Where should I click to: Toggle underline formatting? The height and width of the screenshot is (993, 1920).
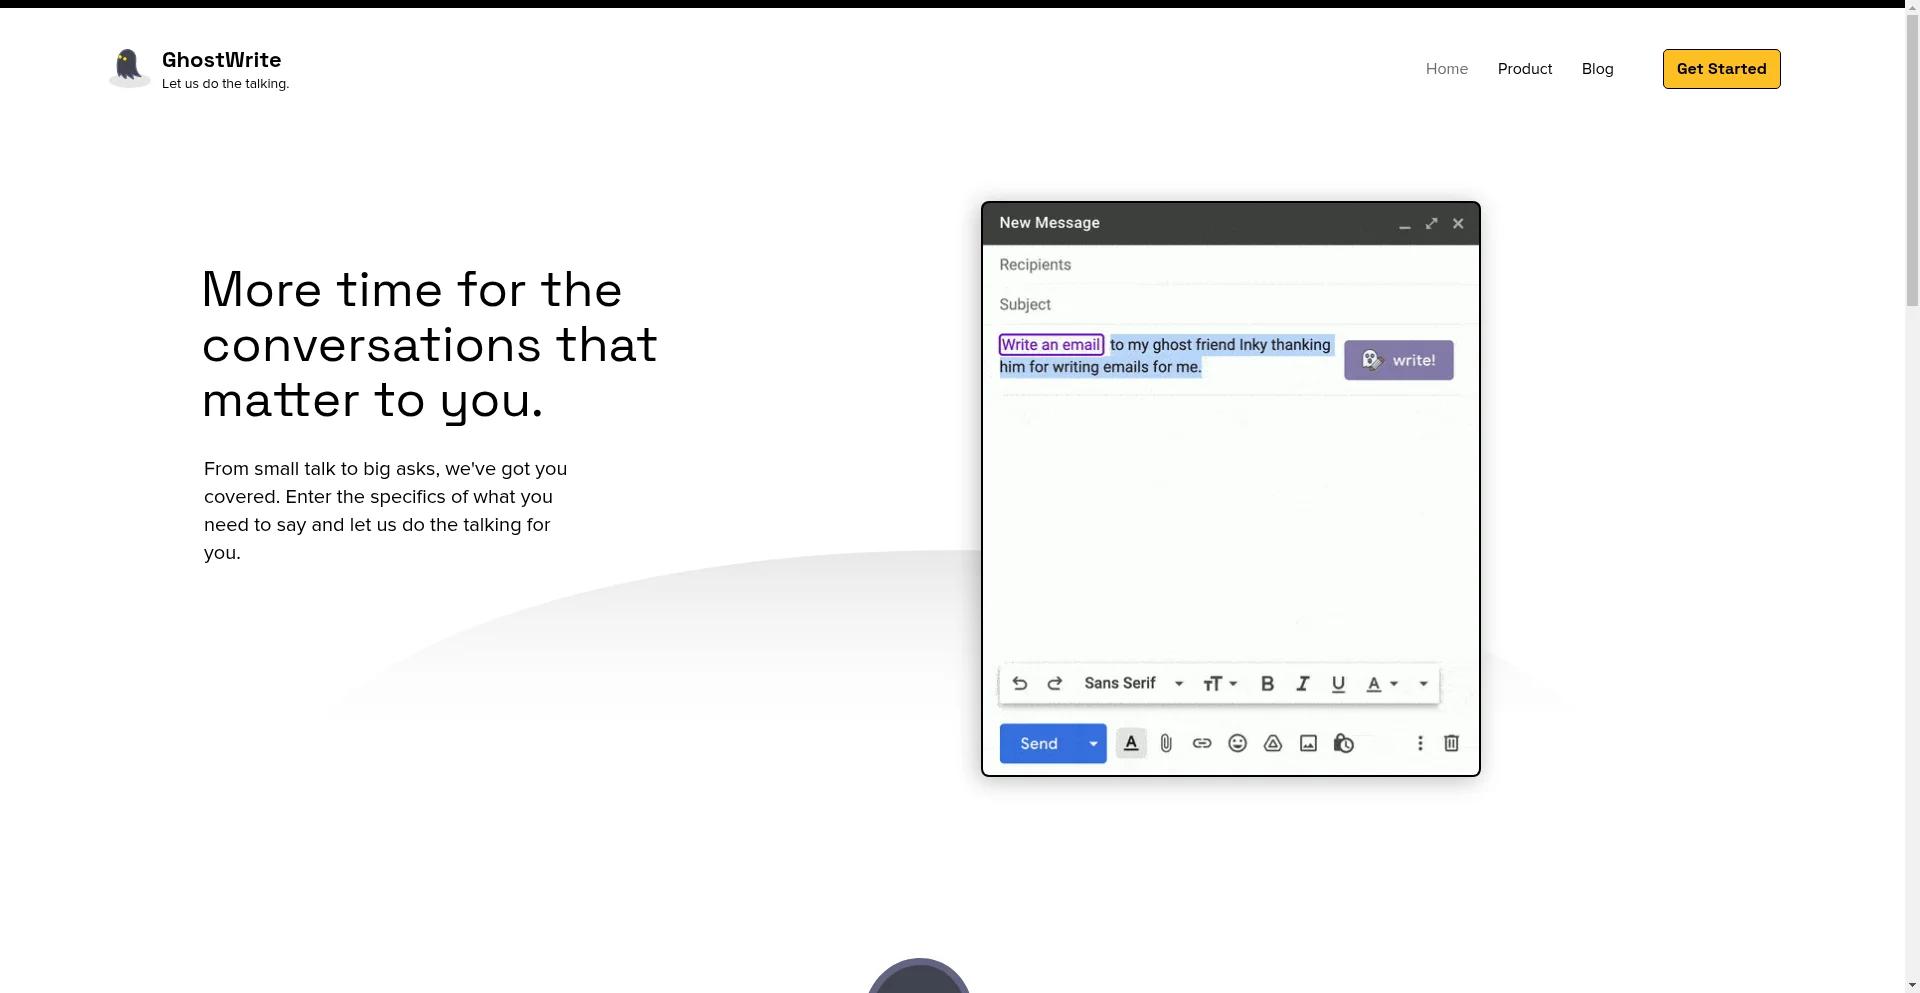1338,684
